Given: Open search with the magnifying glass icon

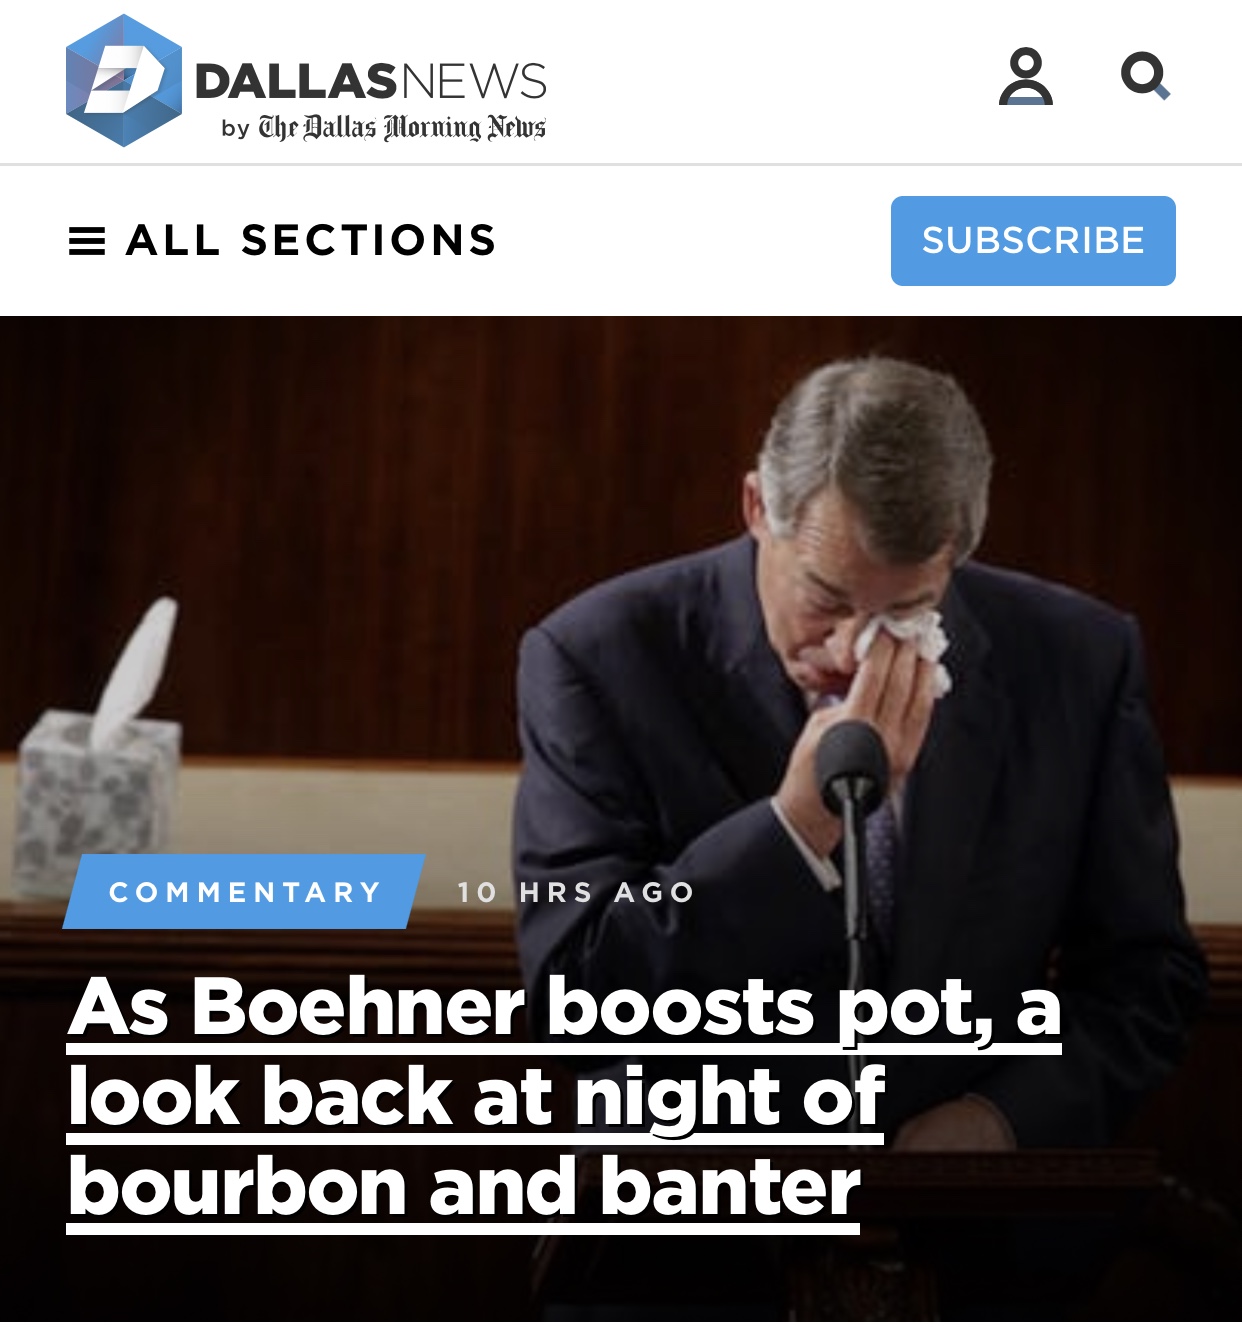Looking at the screenshot, I should coord(1145,76).
